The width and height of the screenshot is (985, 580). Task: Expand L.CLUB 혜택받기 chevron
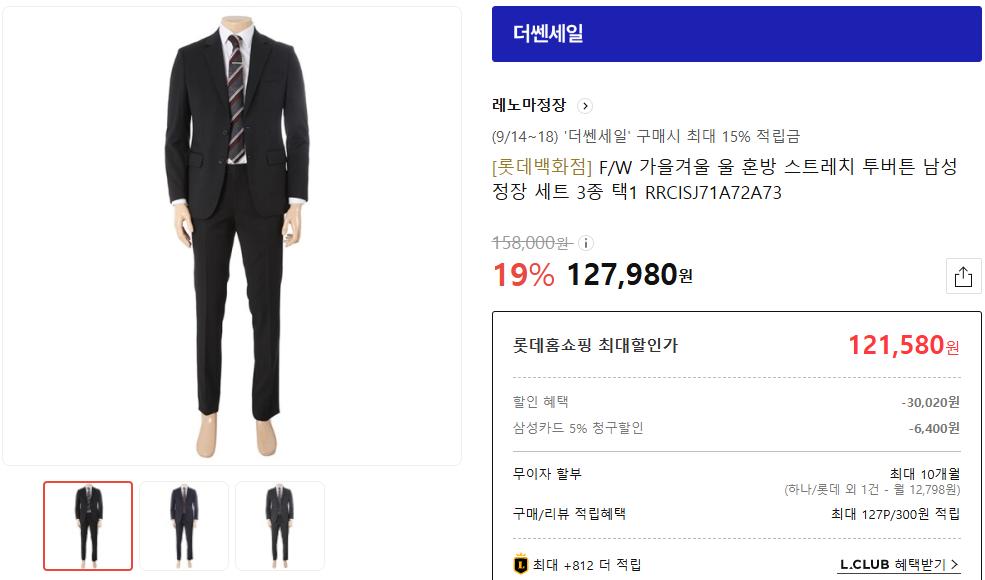pyautogui.click(x=955, y=564)
